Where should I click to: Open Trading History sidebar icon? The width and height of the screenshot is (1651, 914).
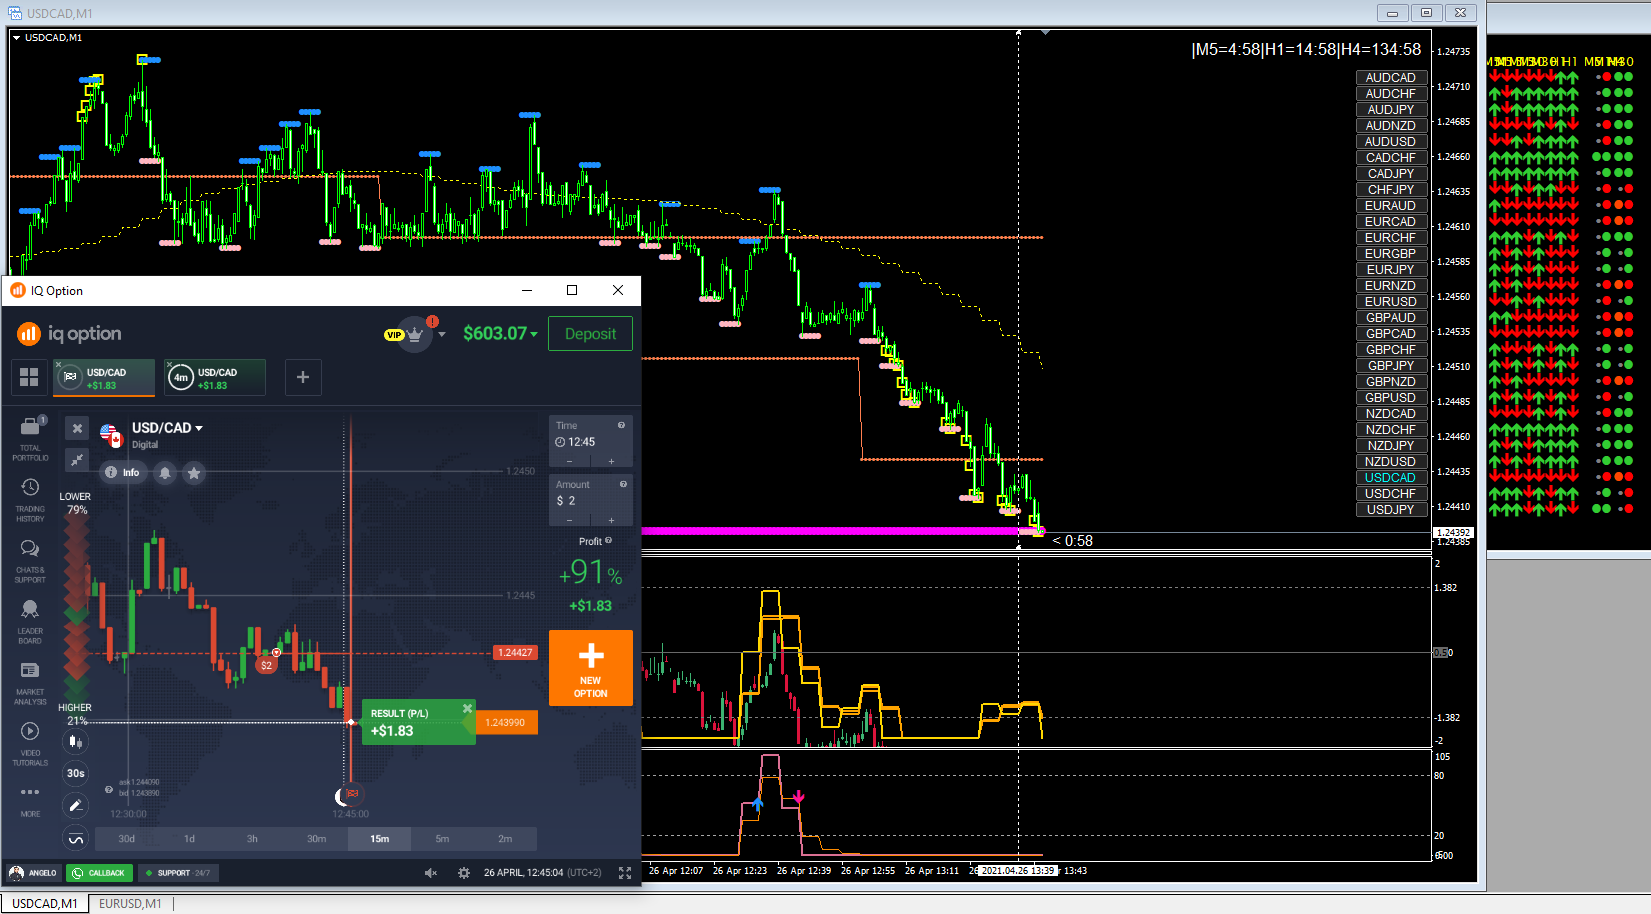click(30, 499)
